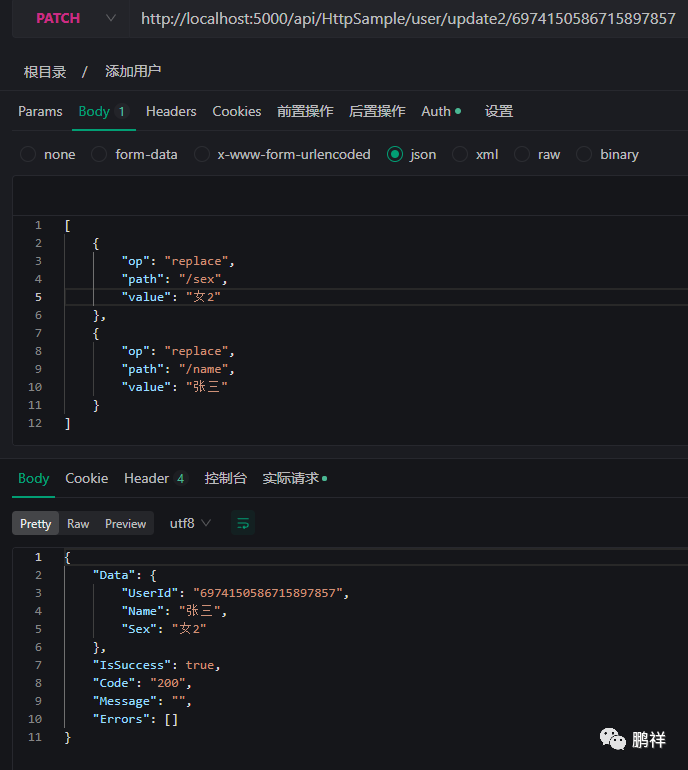Select the Preview response view
688x770 pixels.
click(125, 523)
